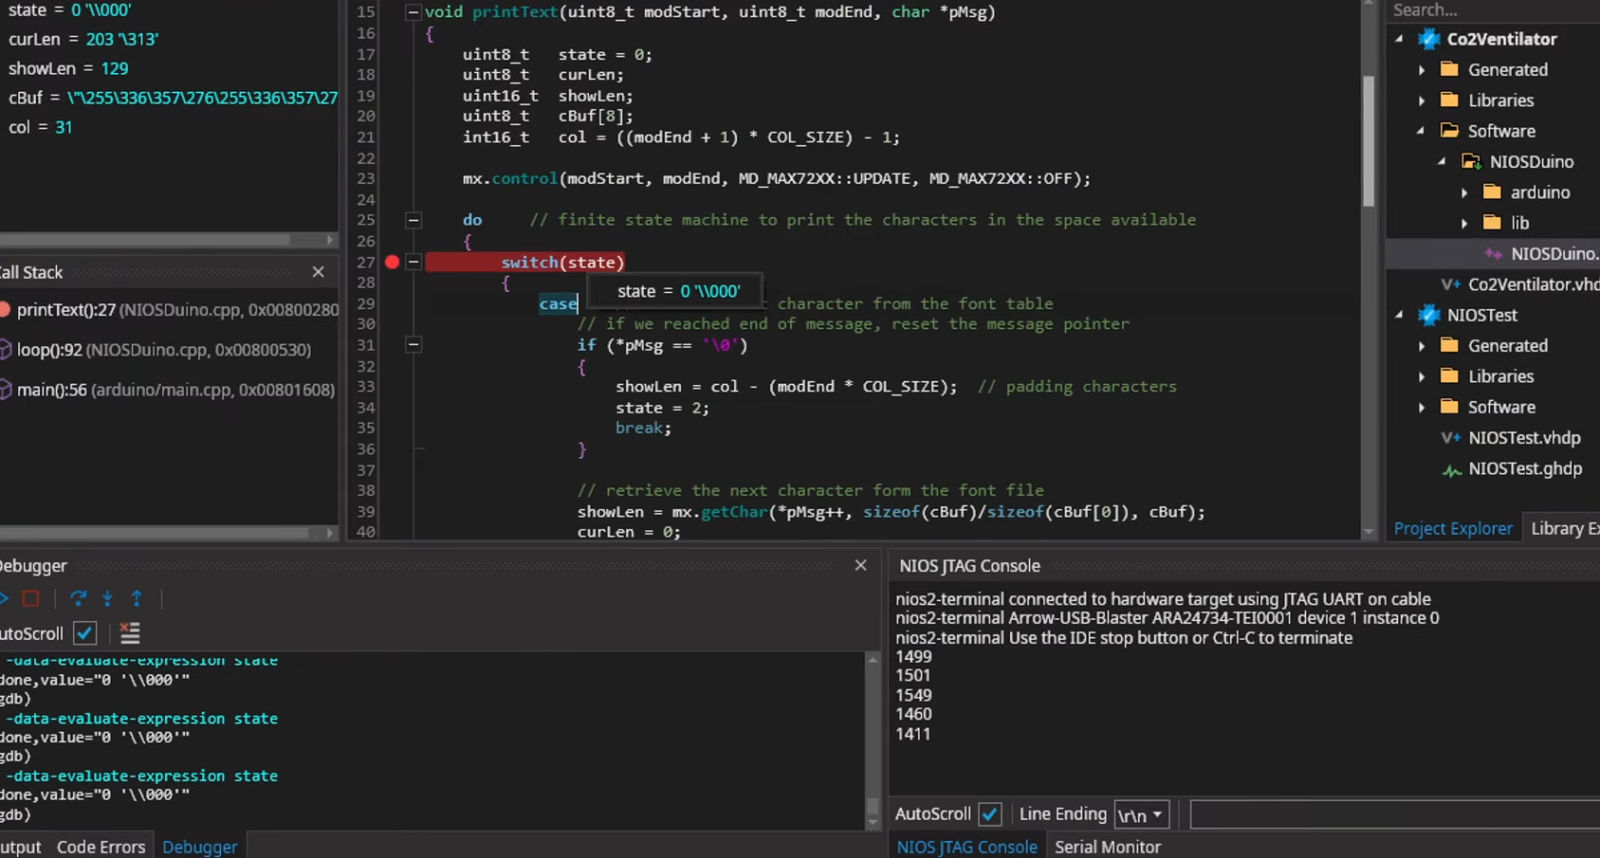Image resolution: width=1600 pixels, height=858 pixels.
Task: Clear the debugger output list icon
Action: pos(130,633)
